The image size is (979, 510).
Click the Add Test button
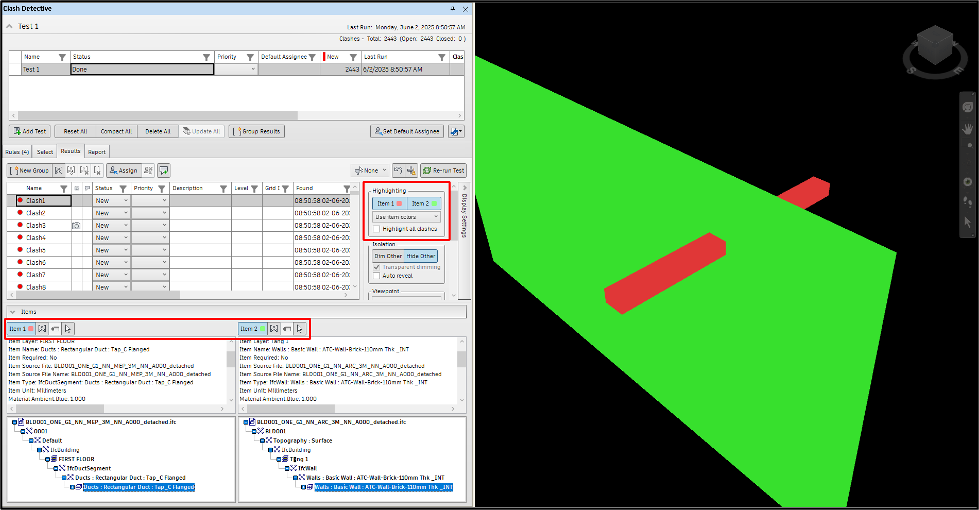(30, 131)
